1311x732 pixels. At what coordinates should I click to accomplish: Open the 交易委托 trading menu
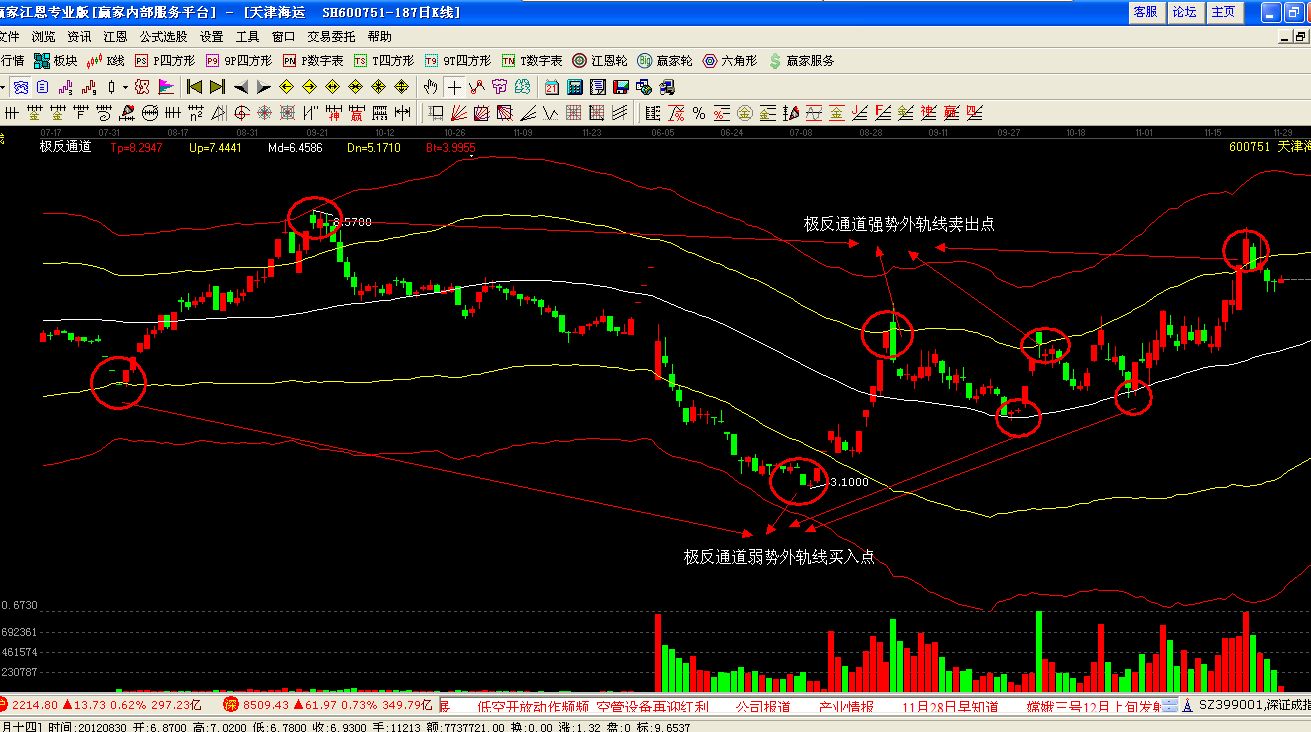331,36
